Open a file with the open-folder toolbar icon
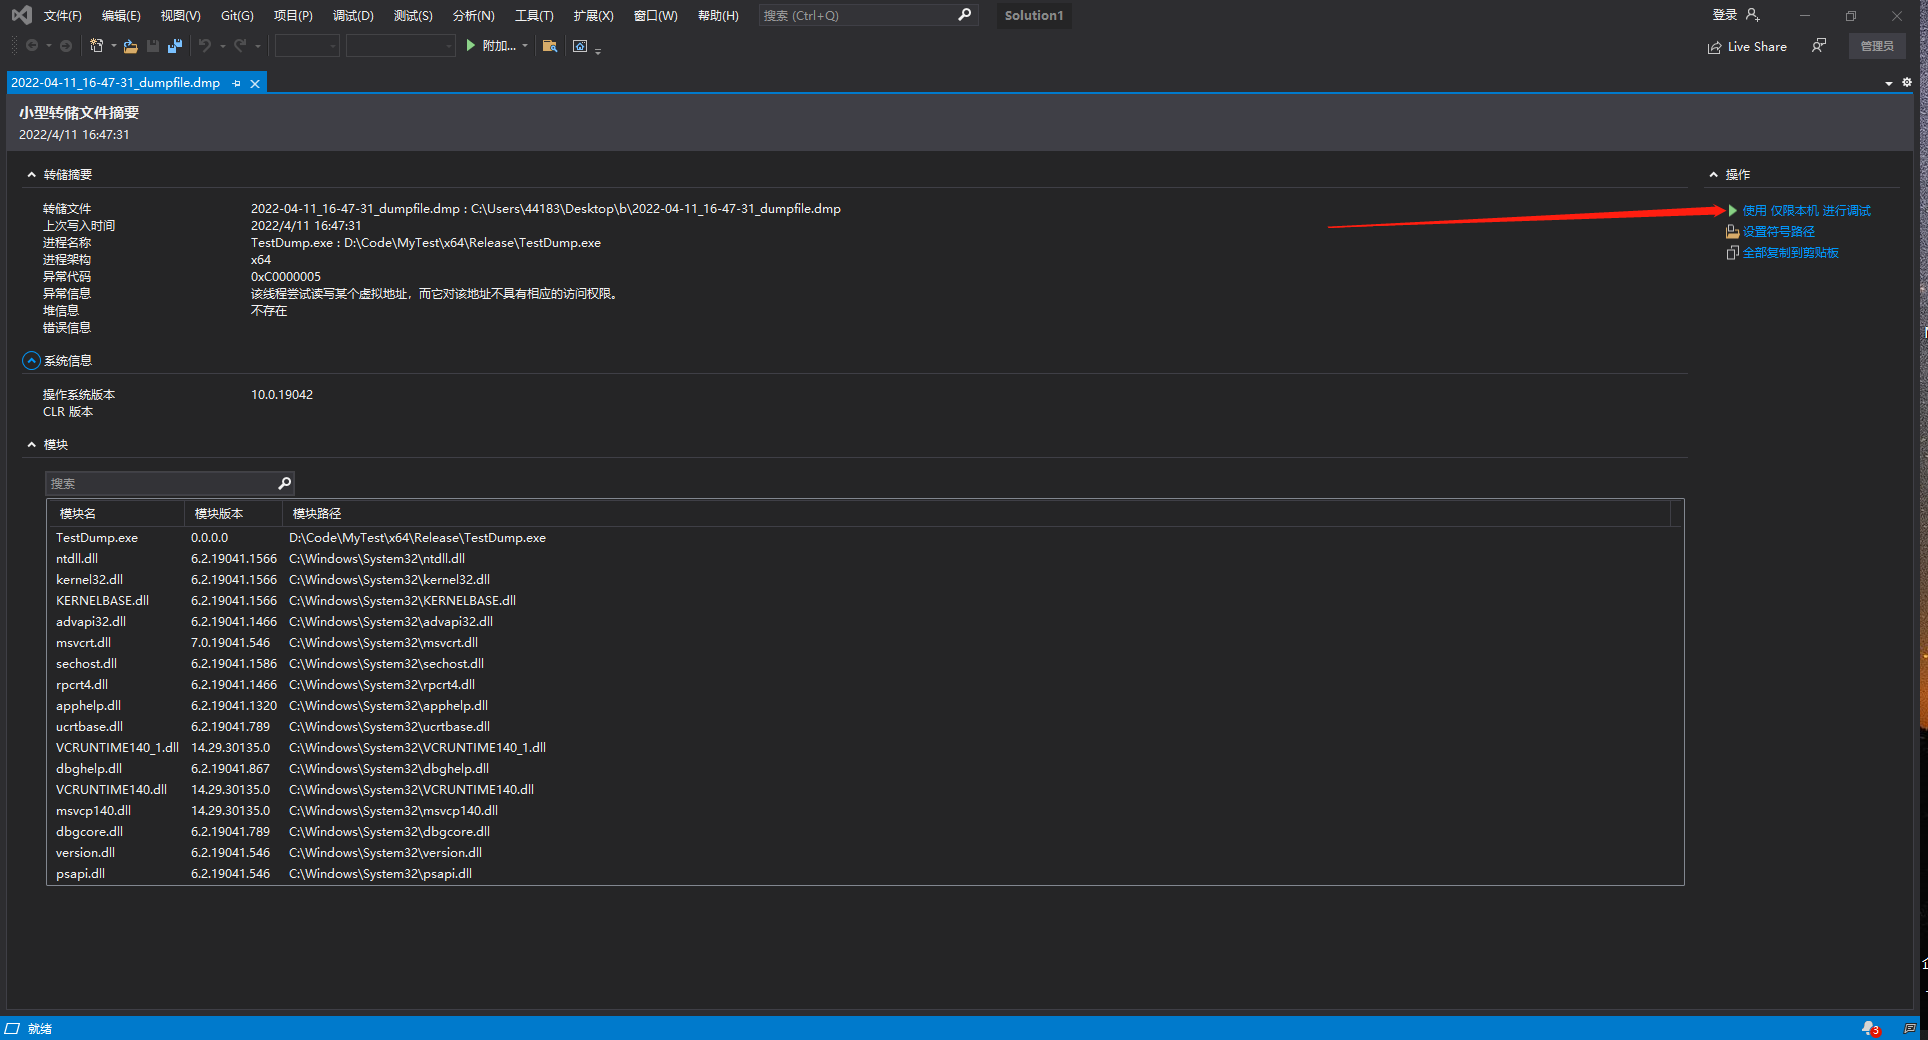 pos(130,46)
